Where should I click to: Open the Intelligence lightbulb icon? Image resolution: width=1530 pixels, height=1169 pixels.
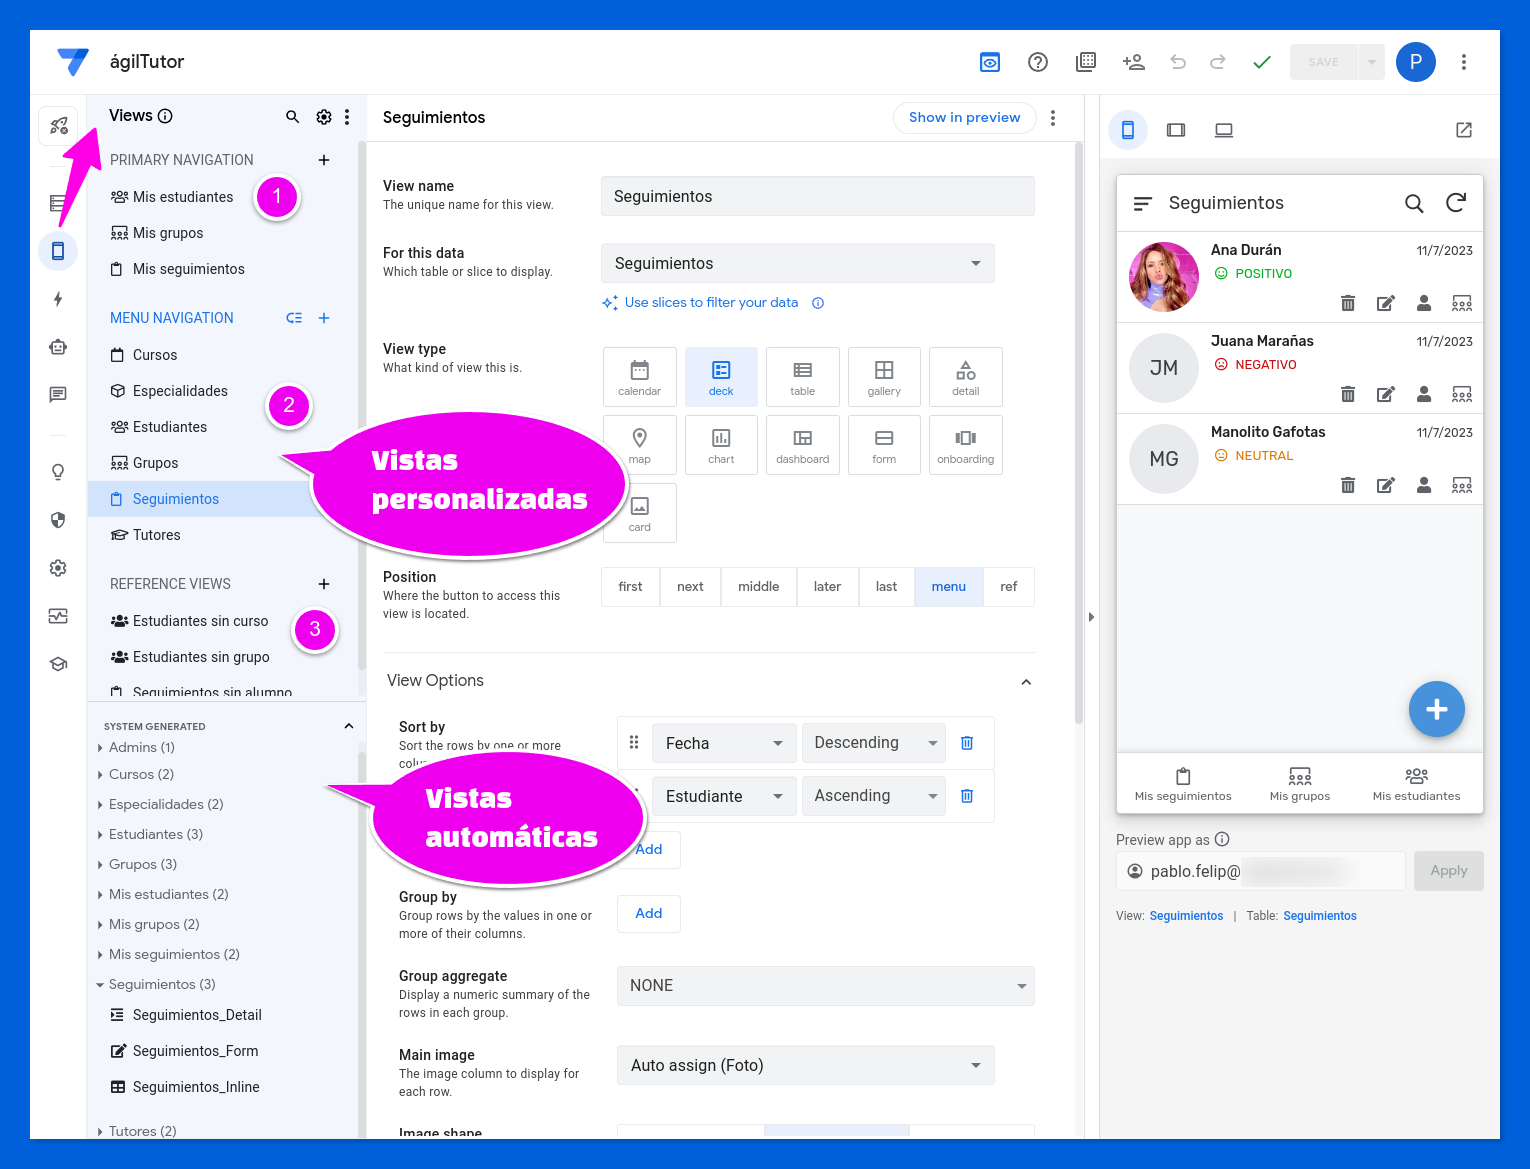click(58, 472)
